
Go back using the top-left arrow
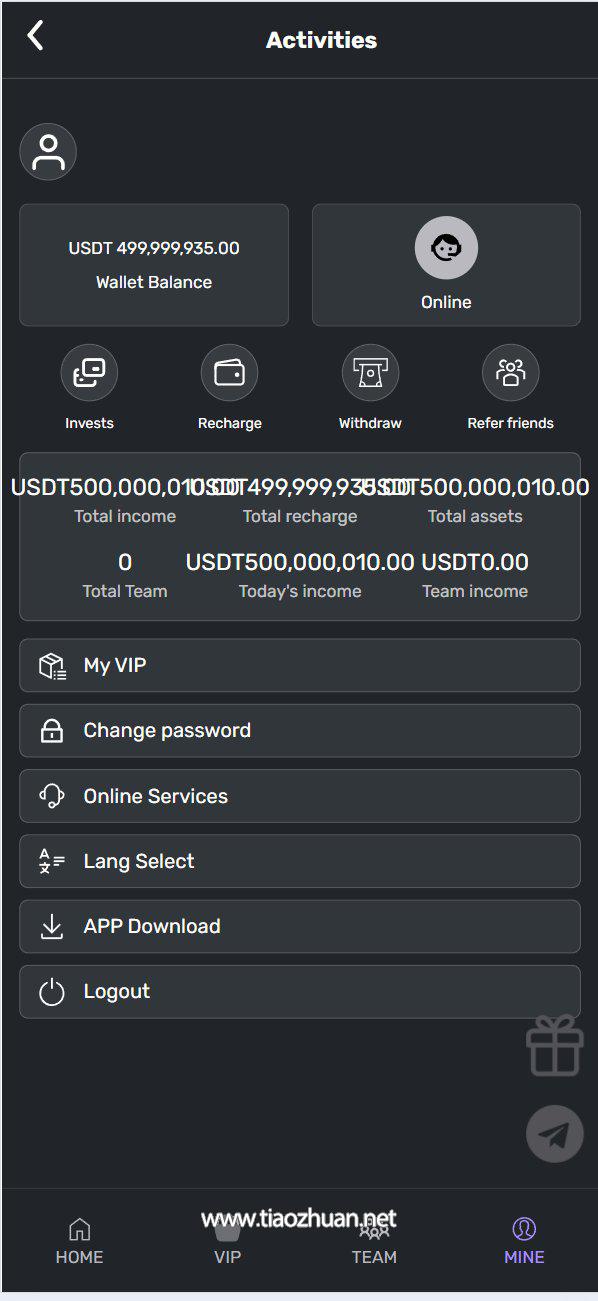36,36
